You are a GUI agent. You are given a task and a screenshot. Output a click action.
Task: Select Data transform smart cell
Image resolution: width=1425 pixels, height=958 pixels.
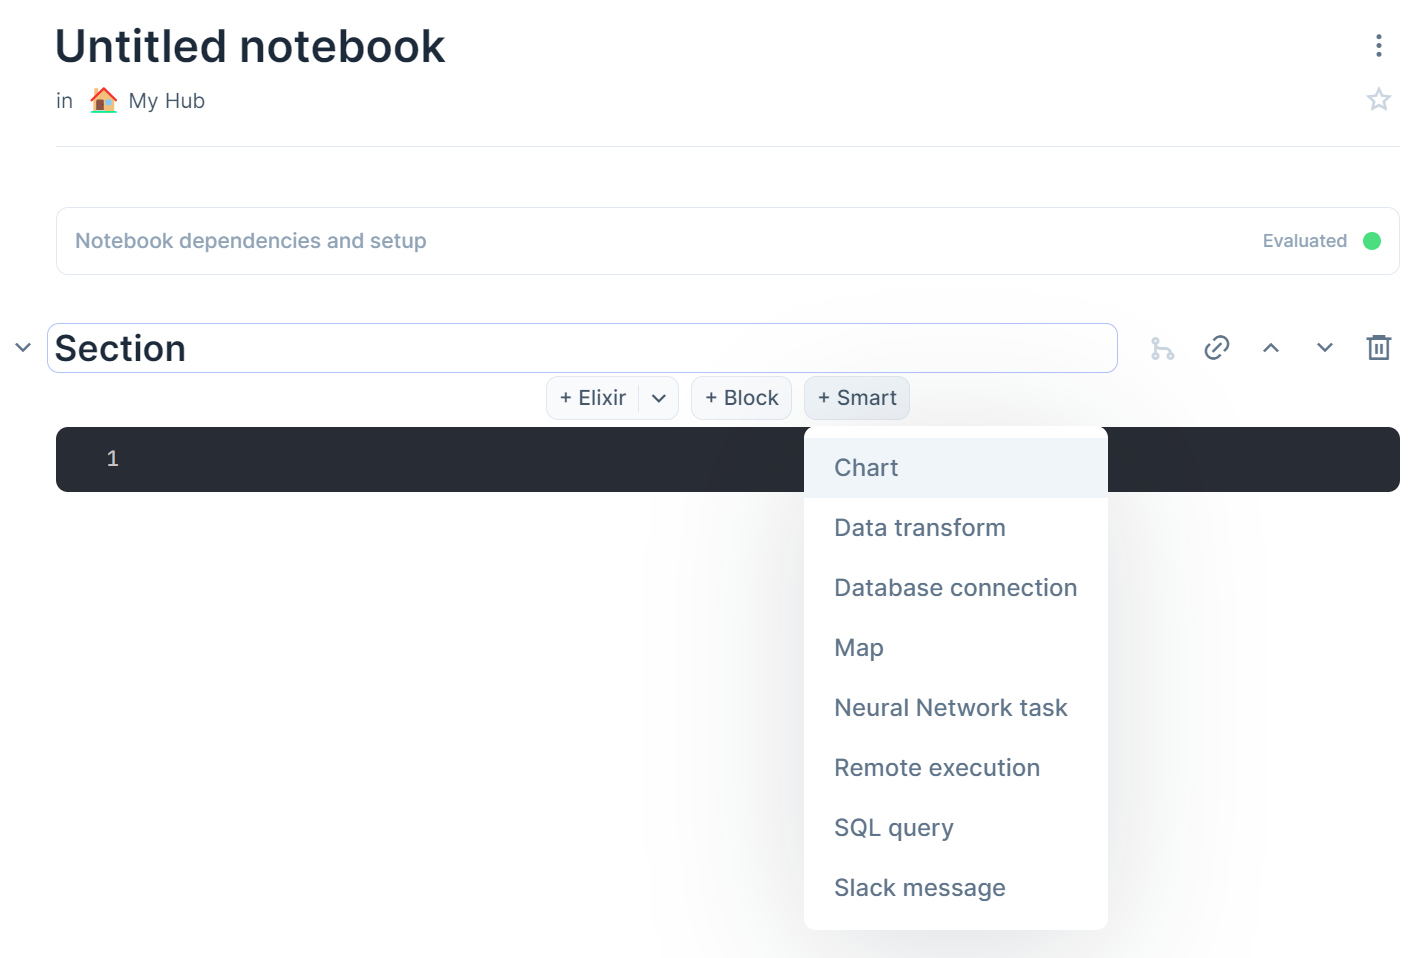(956, 528)
